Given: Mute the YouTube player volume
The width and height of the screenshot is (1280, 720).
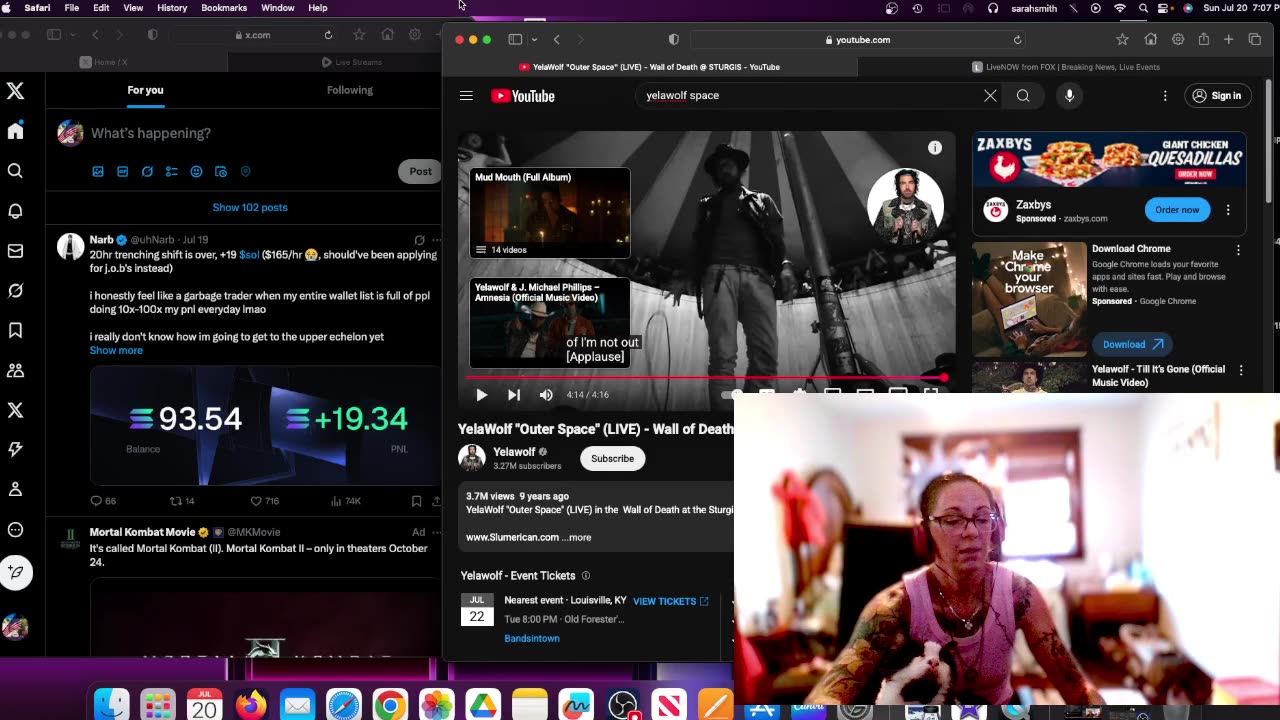Looking at the screenshot, I should pyautogui.click(x=546, y=395).
